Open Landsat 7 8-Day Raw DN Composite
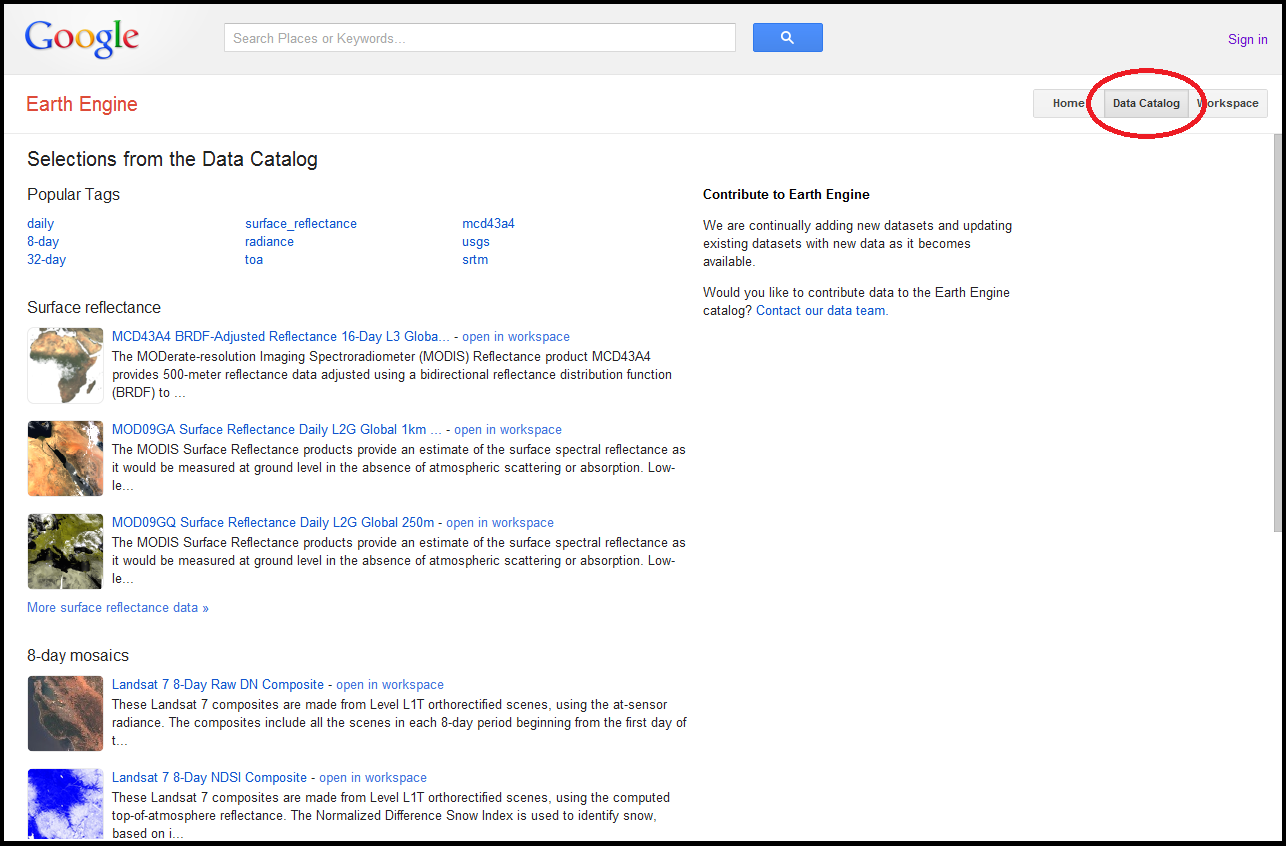This screenshot has width=1286, height=846. (218, 685)
